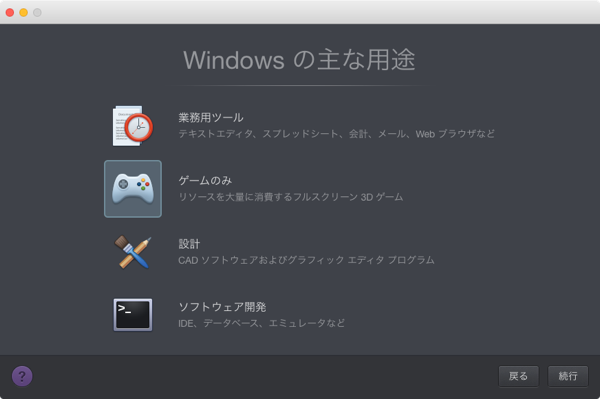Click description リソースを大量に消費するフルスクリーン 3D ゲーム
This screenshot has height=399, width=600.
pos(291,197)
